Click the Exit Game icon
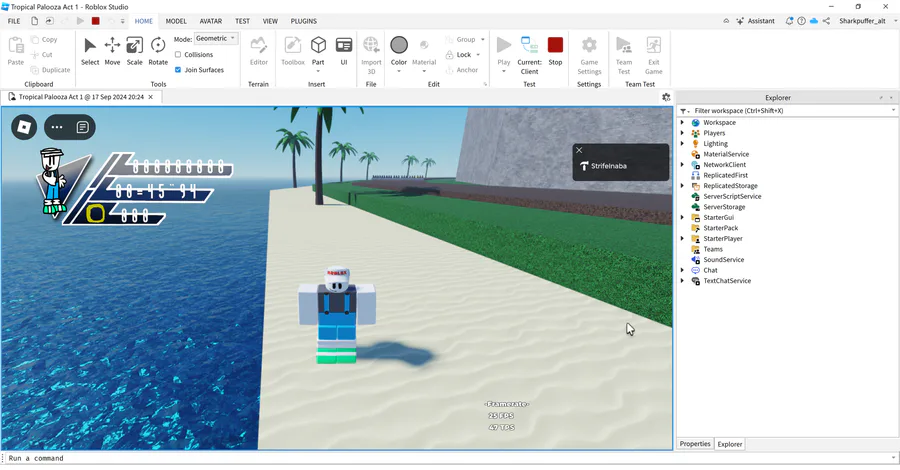900x470 pixels. tap(654, 45)
